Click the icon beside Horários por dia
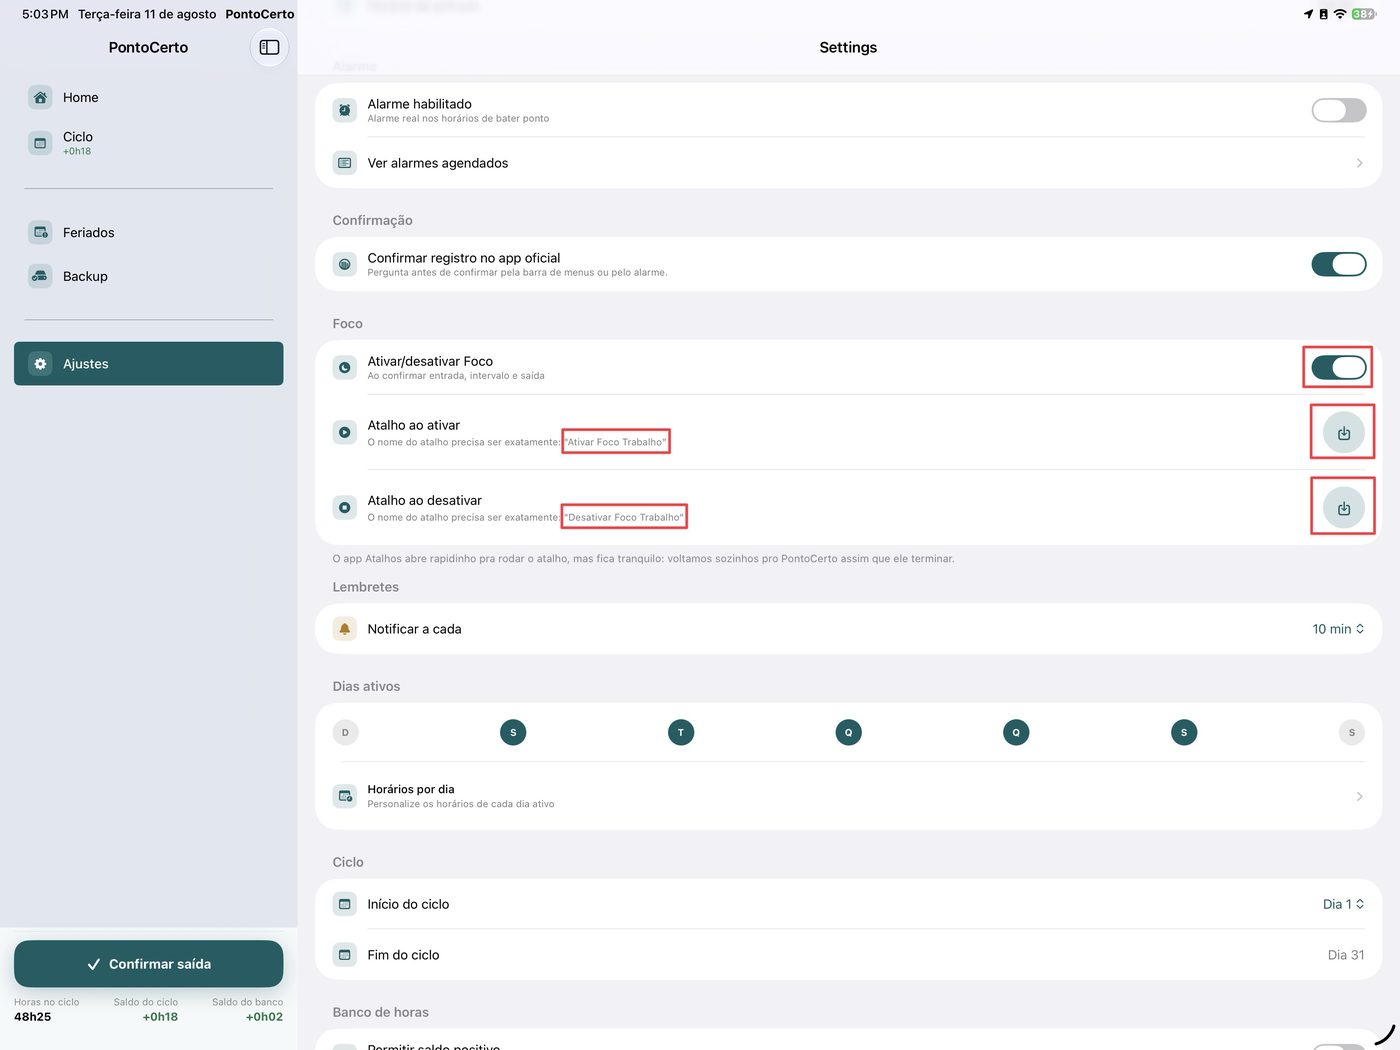The height and width of the screenshot is (1050, 1400). [345, 796]
